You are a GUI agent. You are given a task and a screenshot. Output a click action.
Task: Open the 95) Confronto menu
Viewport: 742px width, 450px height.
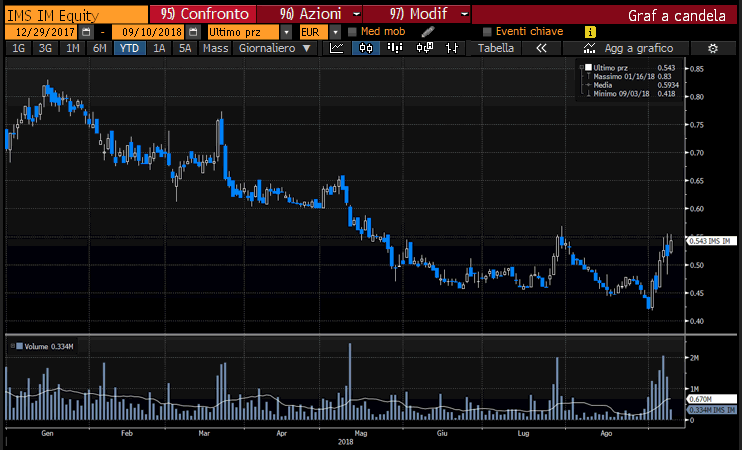(x=205, y=14)
